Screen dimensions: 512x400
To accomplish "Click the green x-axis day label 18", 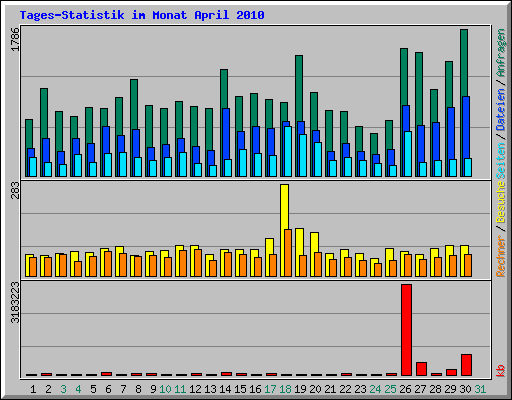I will [x=285, y=389].
